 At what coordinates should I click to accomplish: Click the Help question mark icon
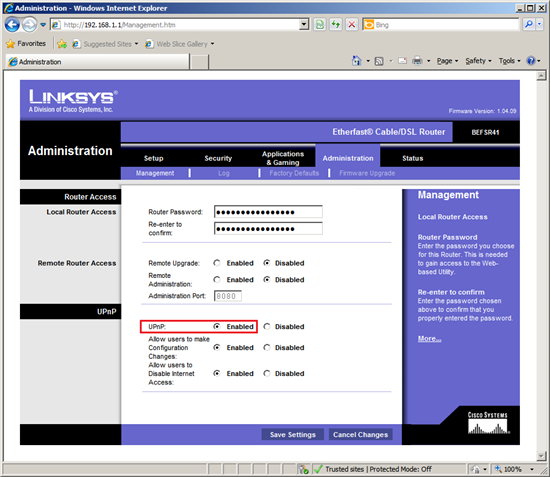pyautogui.click(x=531, y=61)
